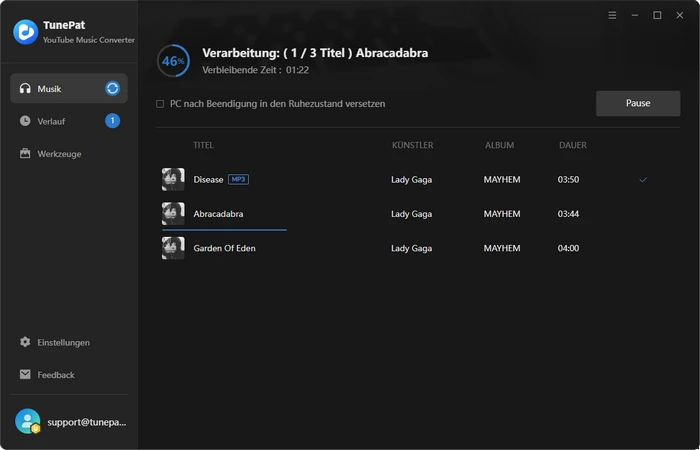Click the blue badge showing 1
The height and width of the screenshot is (450, 700).
click(x=112, y=121)
